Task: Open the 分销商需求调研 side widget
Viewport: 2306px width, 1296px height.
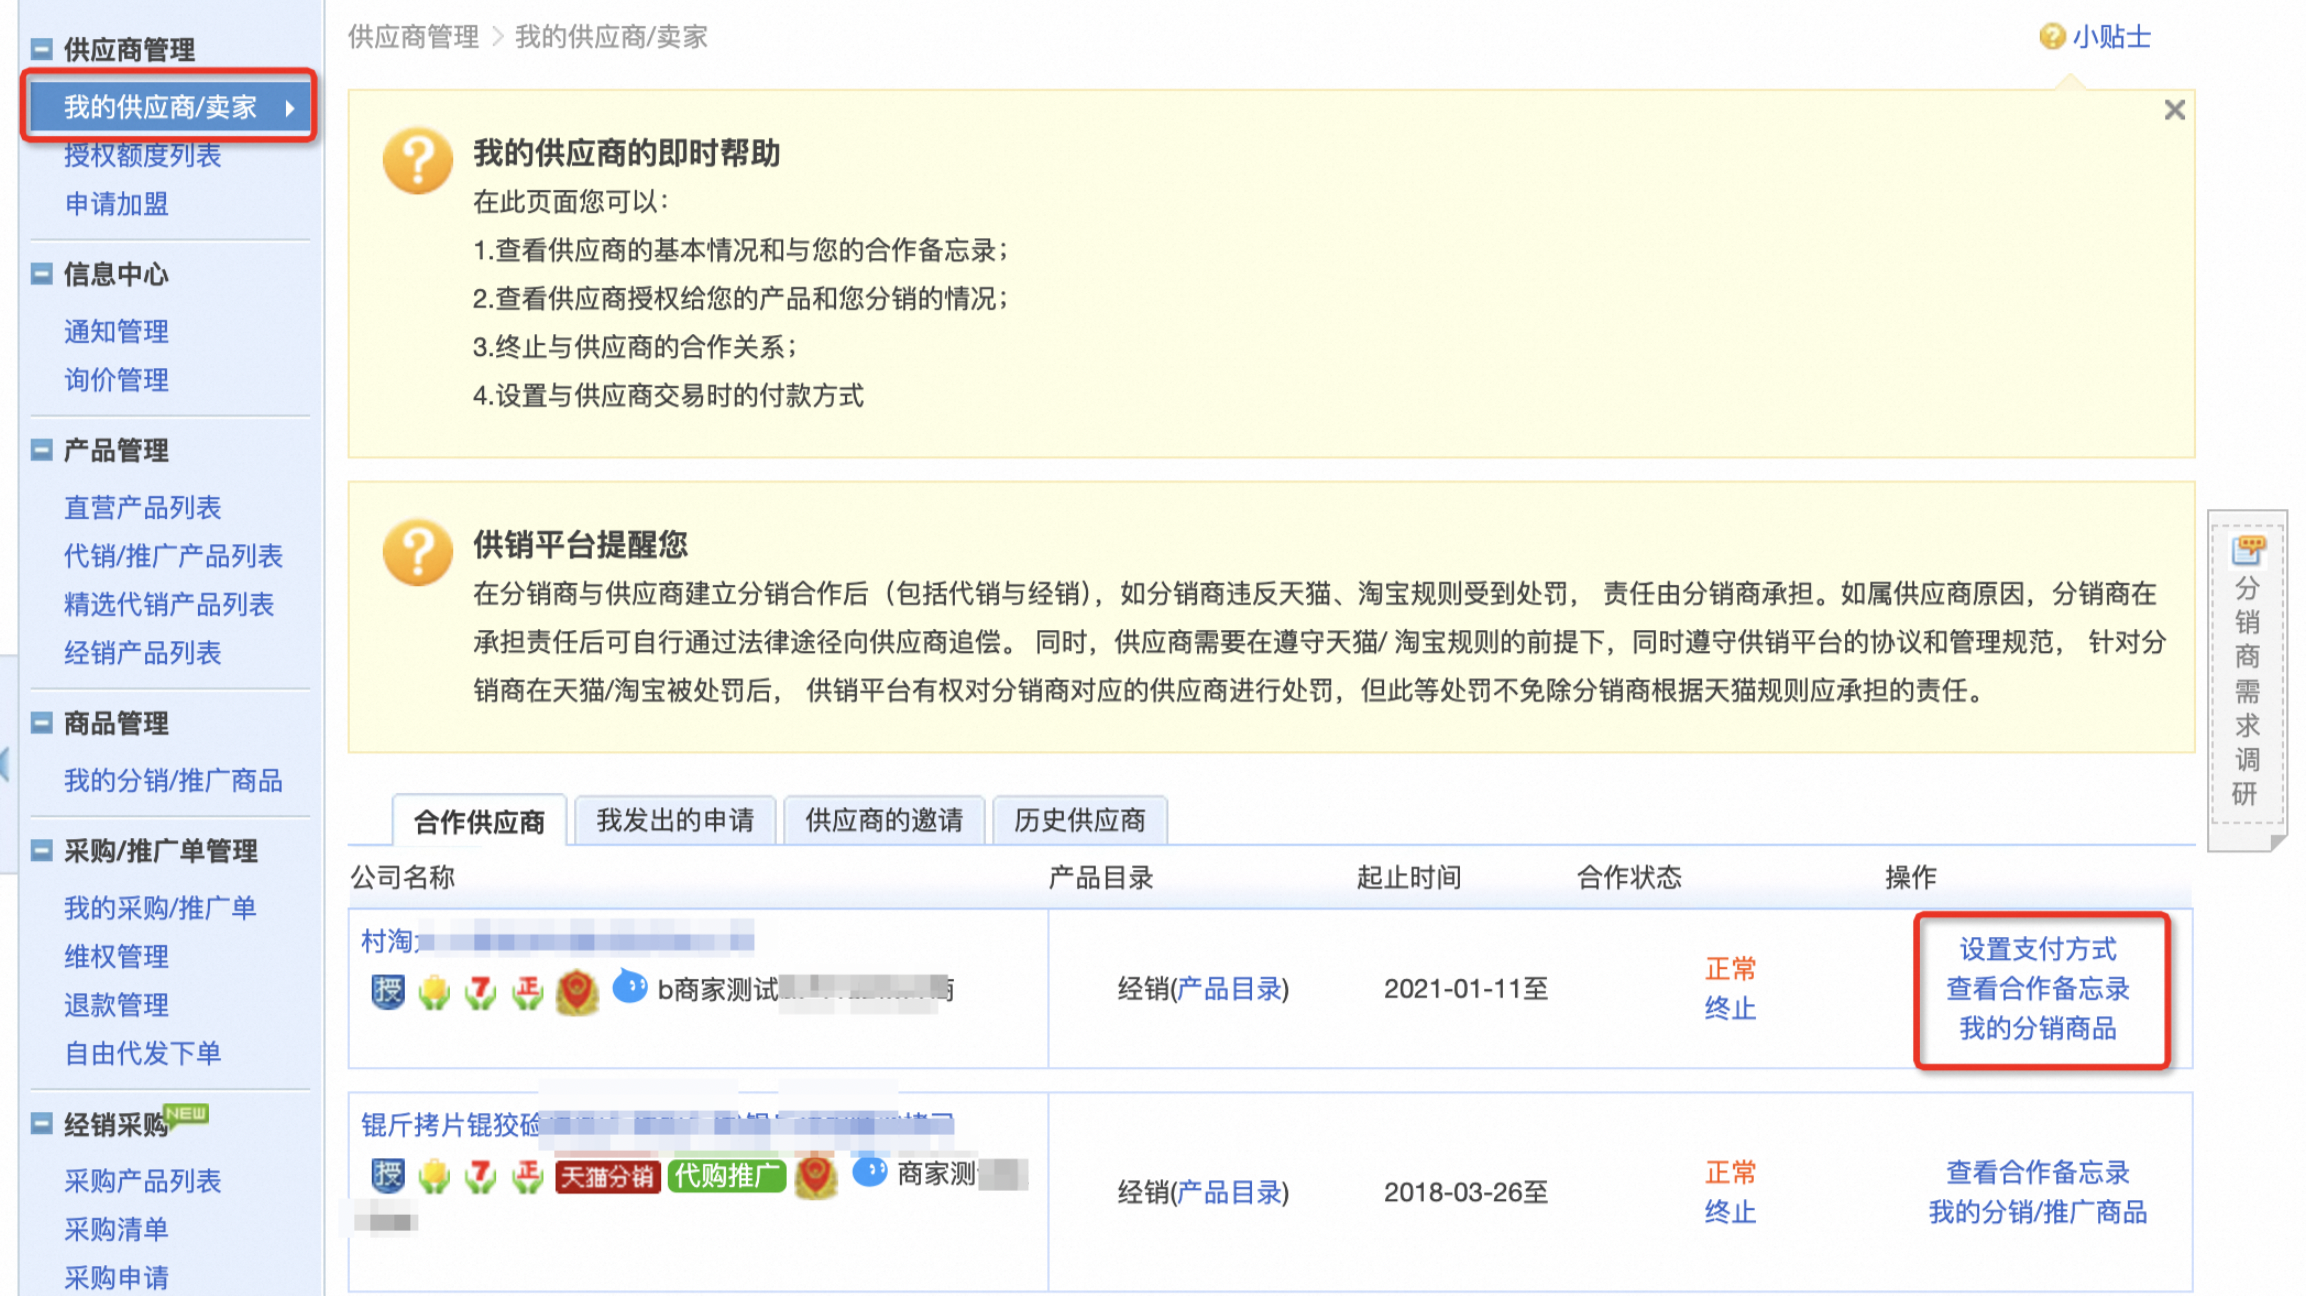Action: coord(2247,680)
